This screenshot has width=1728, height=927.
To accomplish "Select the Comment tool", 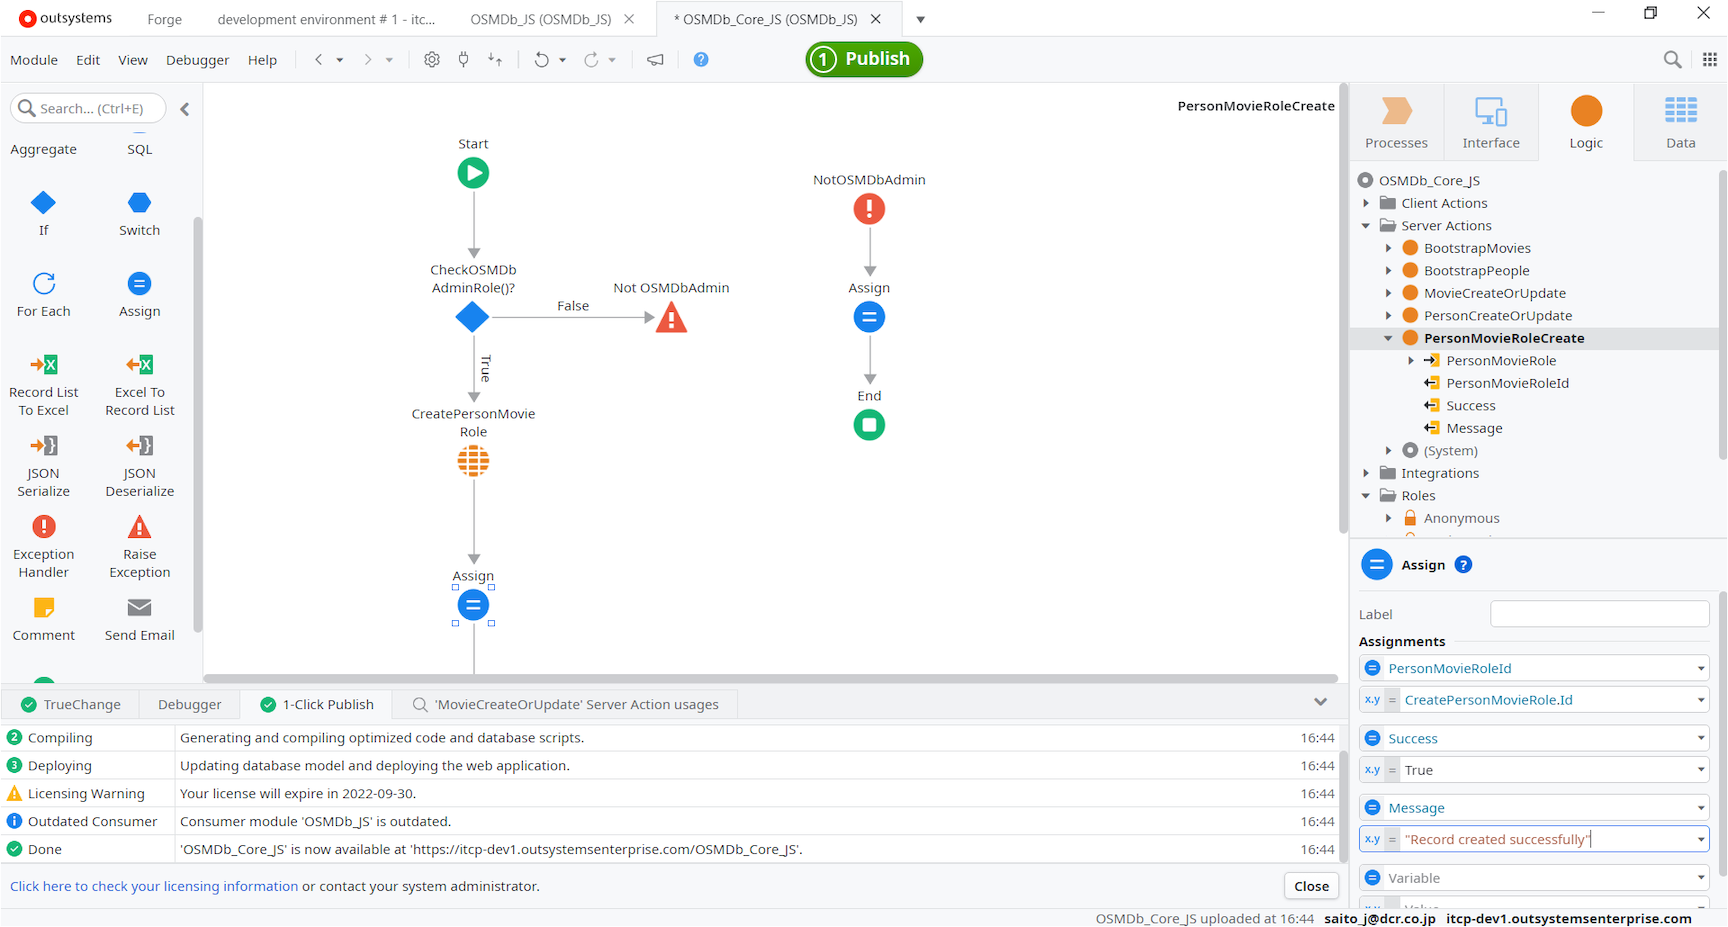I will [43, 618].
